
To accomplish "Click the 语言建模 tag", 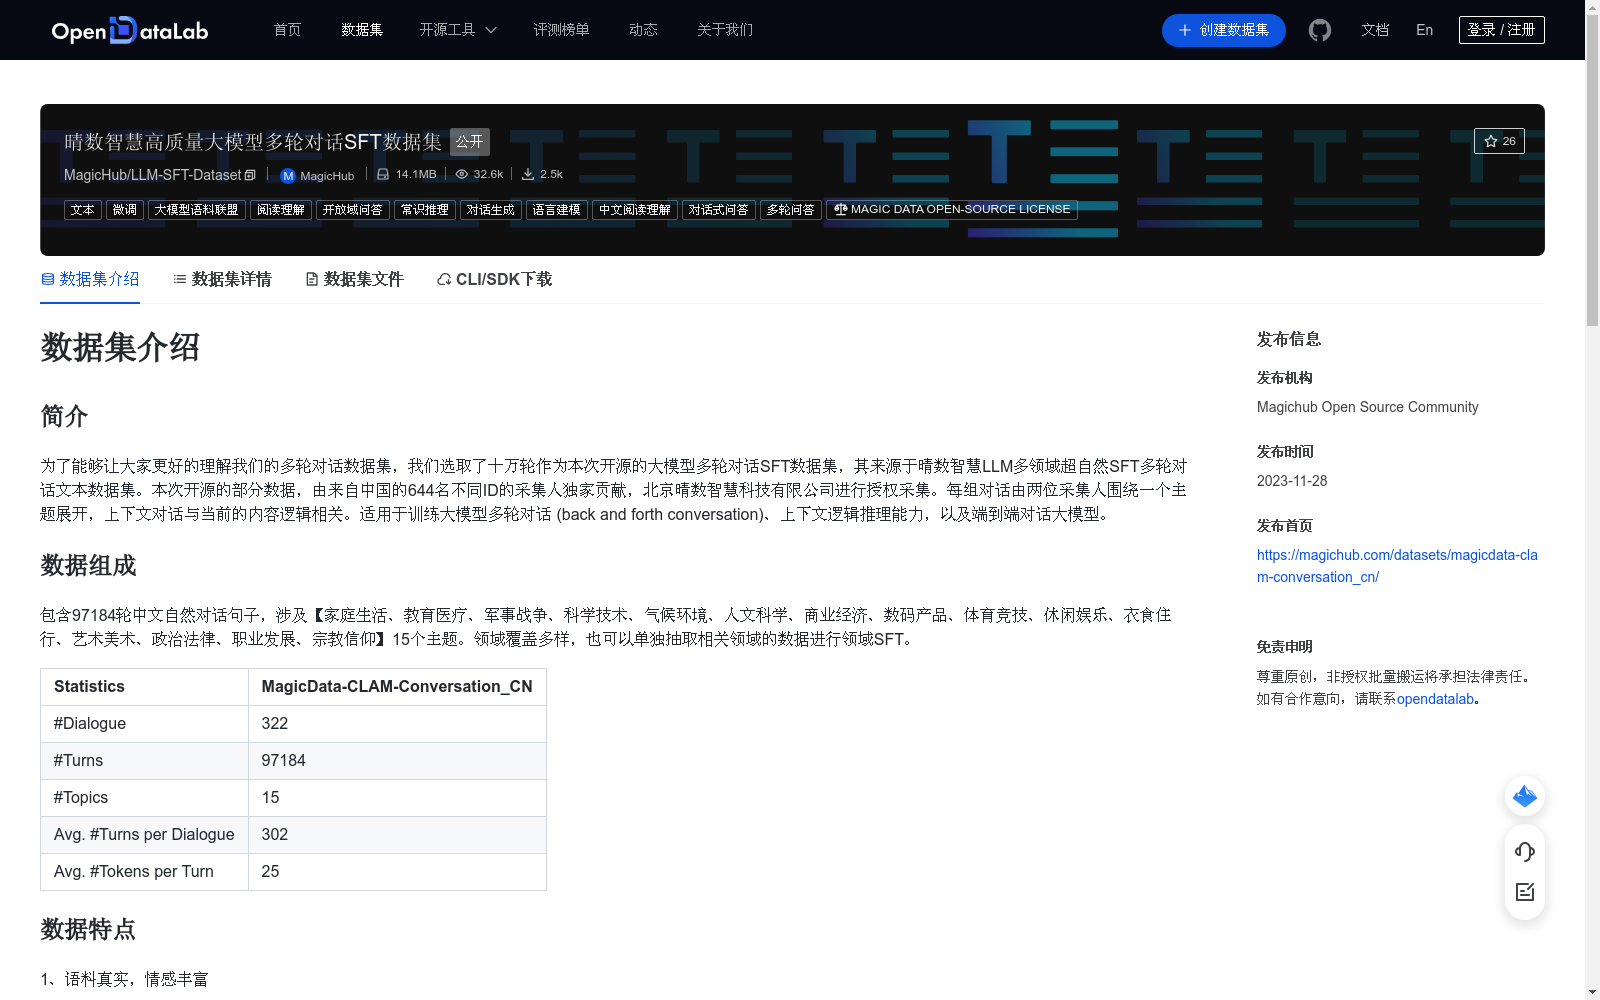I will [x=557, y=210].
